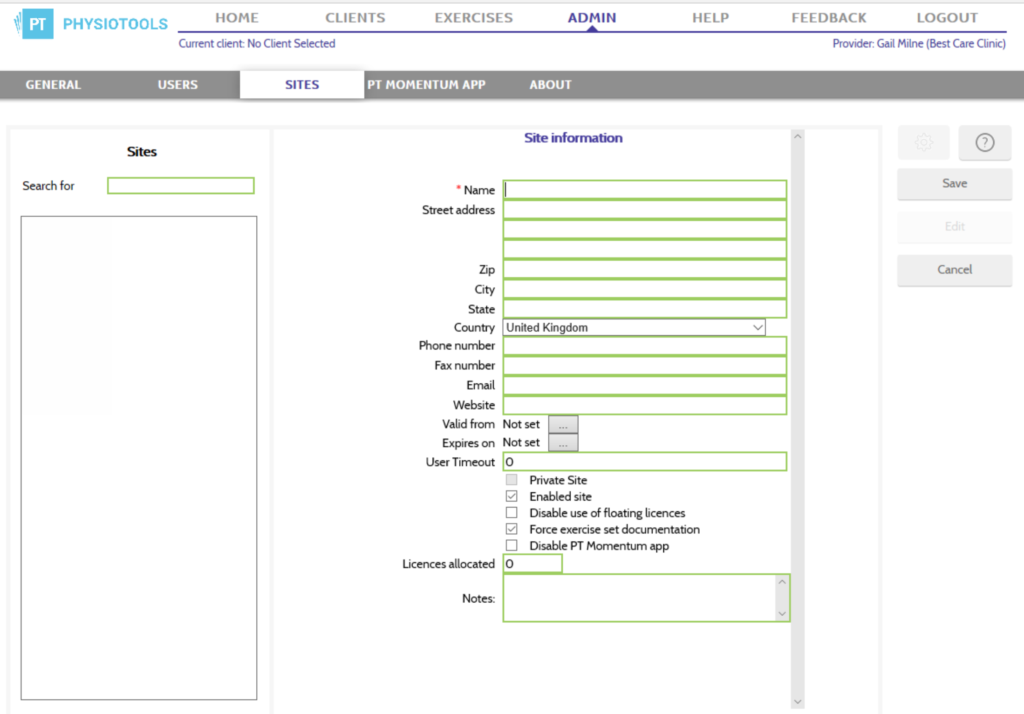1024x714 pixels.
Task: Click the site Name input field
Action: coord(645,189)
